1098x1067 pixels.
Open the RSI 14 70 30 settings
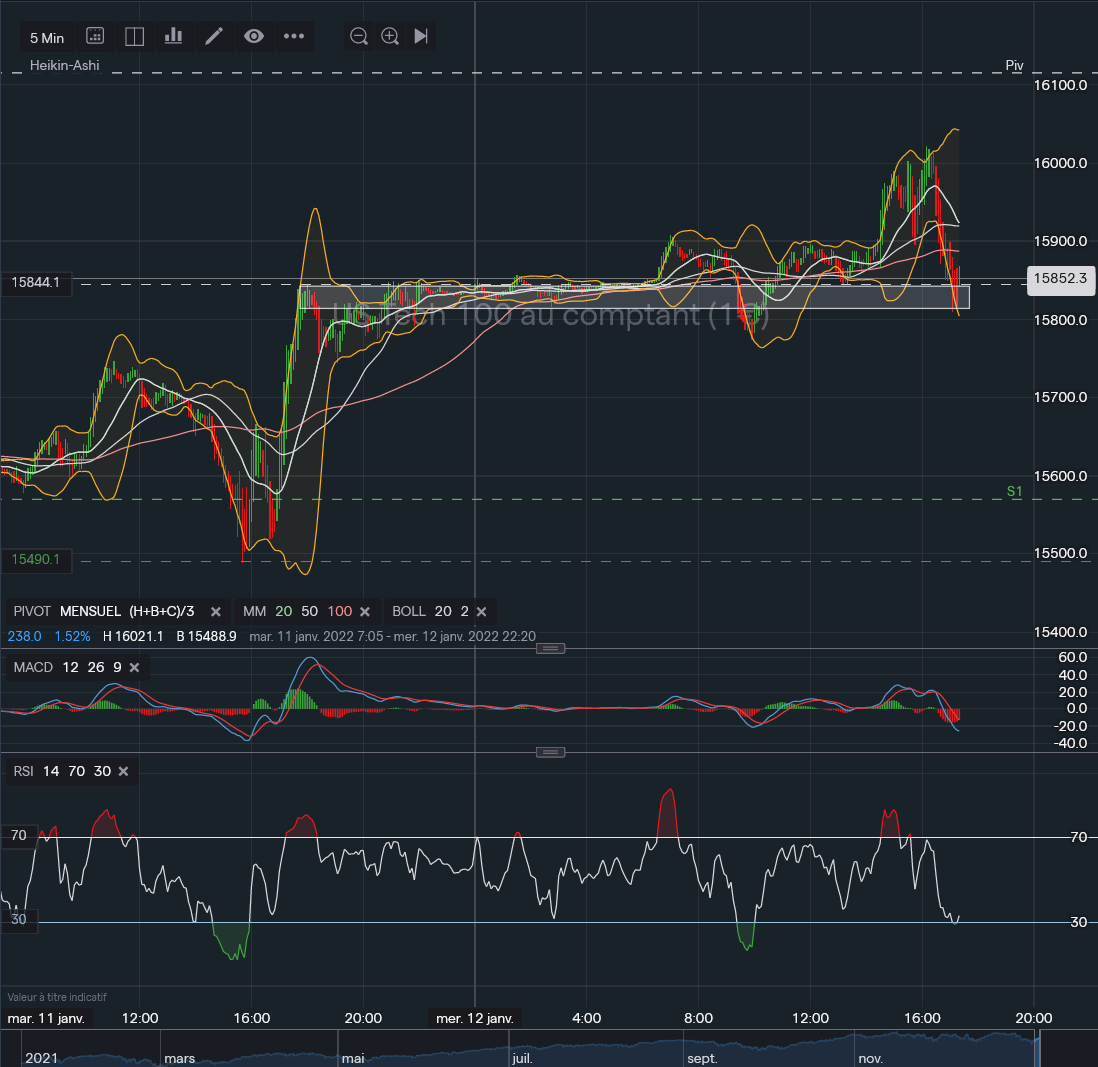pyautogui.click(x=62, y=771)
